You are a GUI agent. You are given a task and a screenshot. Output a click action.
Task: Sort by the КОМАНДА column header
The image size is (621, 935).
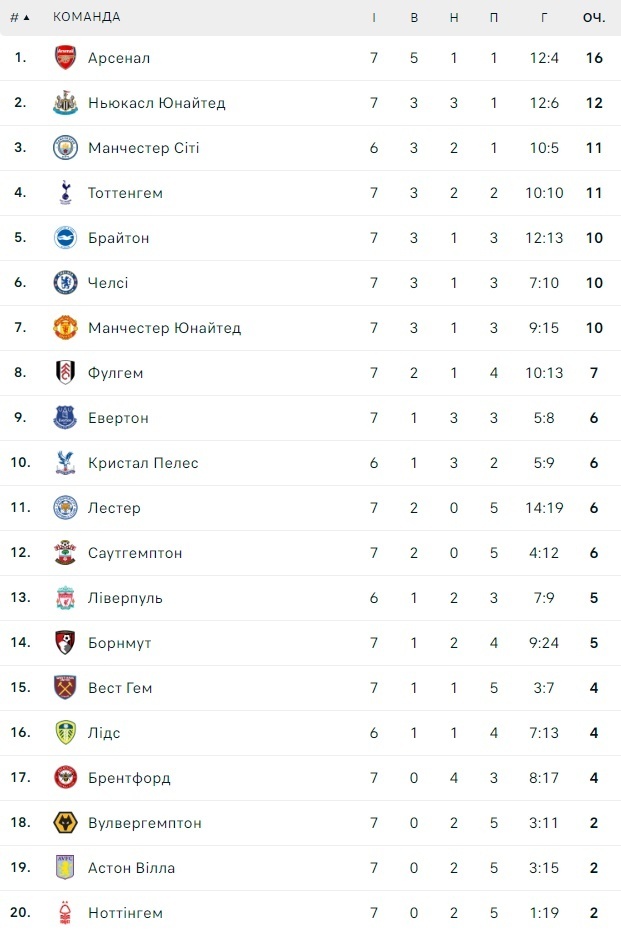click(x=86, y=17)
